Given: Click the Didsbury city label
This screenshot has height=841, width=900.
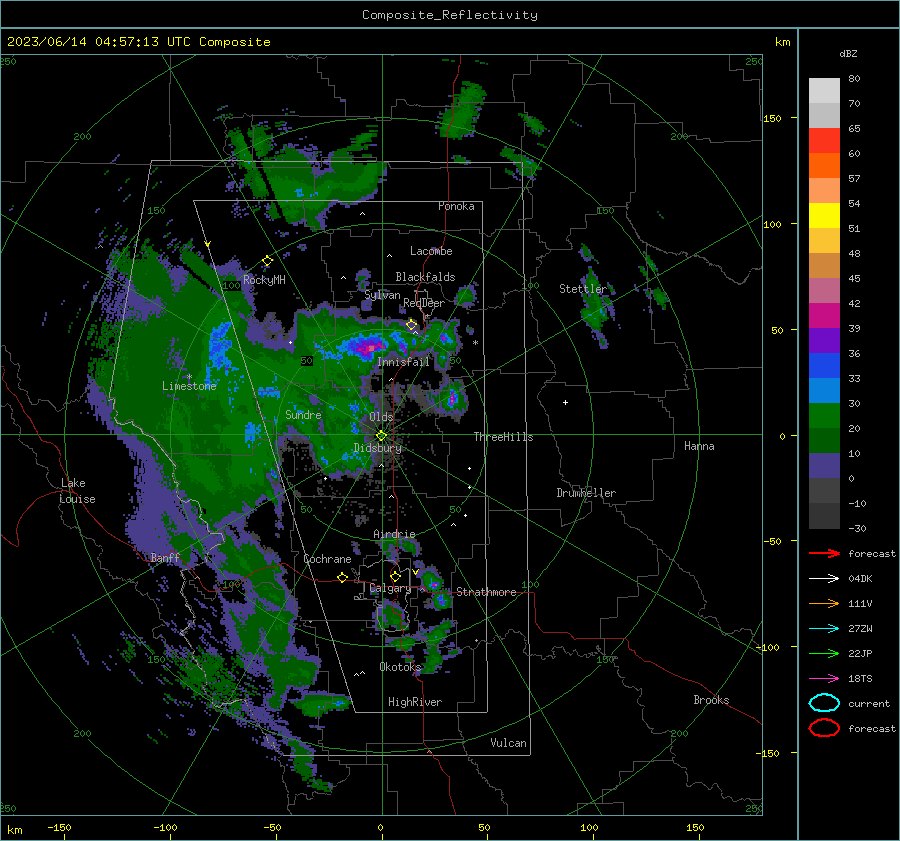Looking at the screenshot, I should (x=377, y=448).
